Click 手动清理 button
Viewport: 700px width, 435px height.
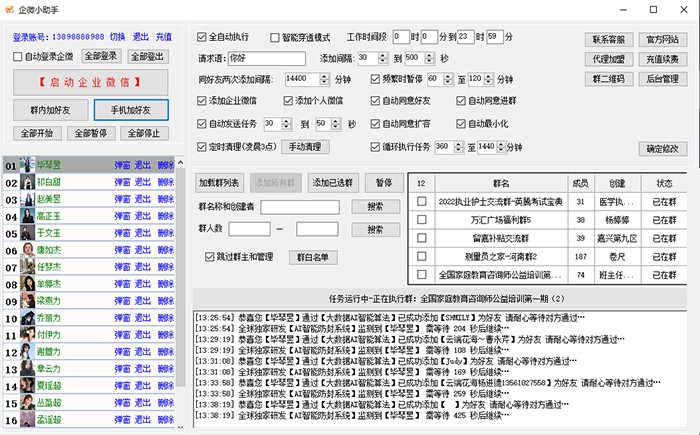(x=305, y=146)
